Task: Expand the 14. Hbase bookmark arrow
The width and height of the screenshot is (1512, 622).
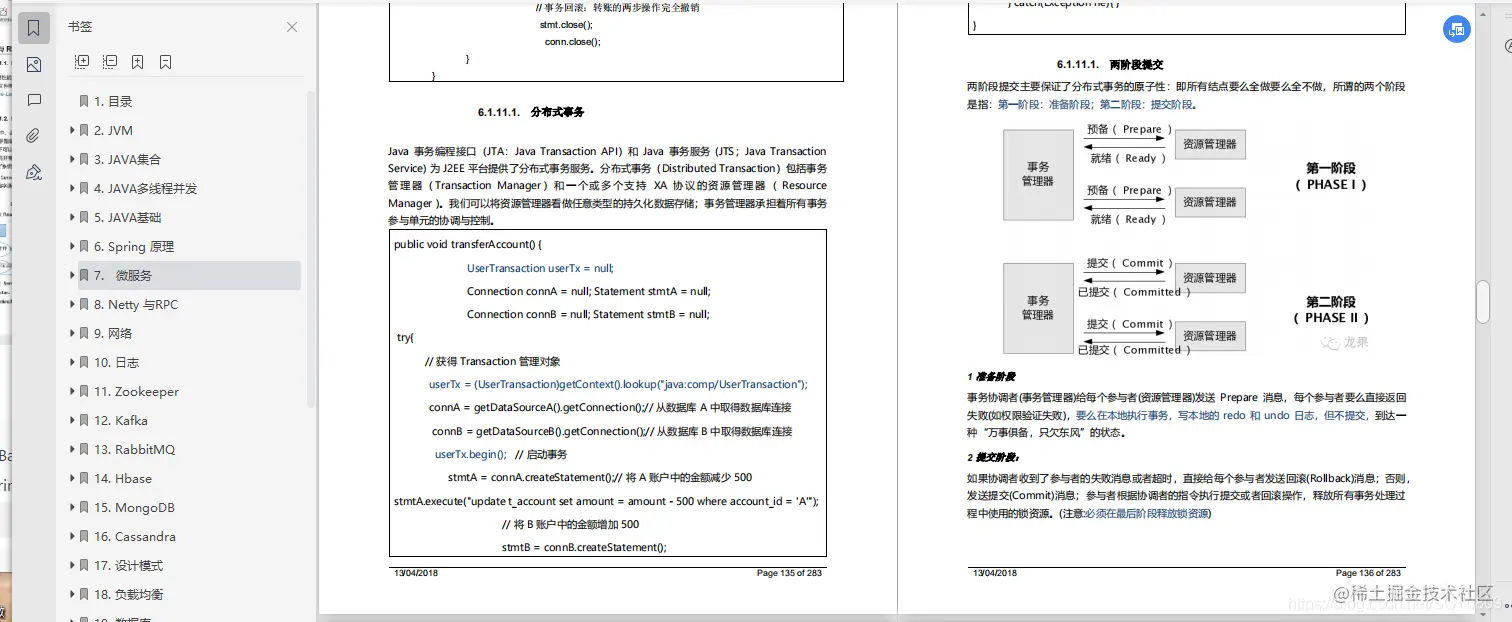Action: 72,479
